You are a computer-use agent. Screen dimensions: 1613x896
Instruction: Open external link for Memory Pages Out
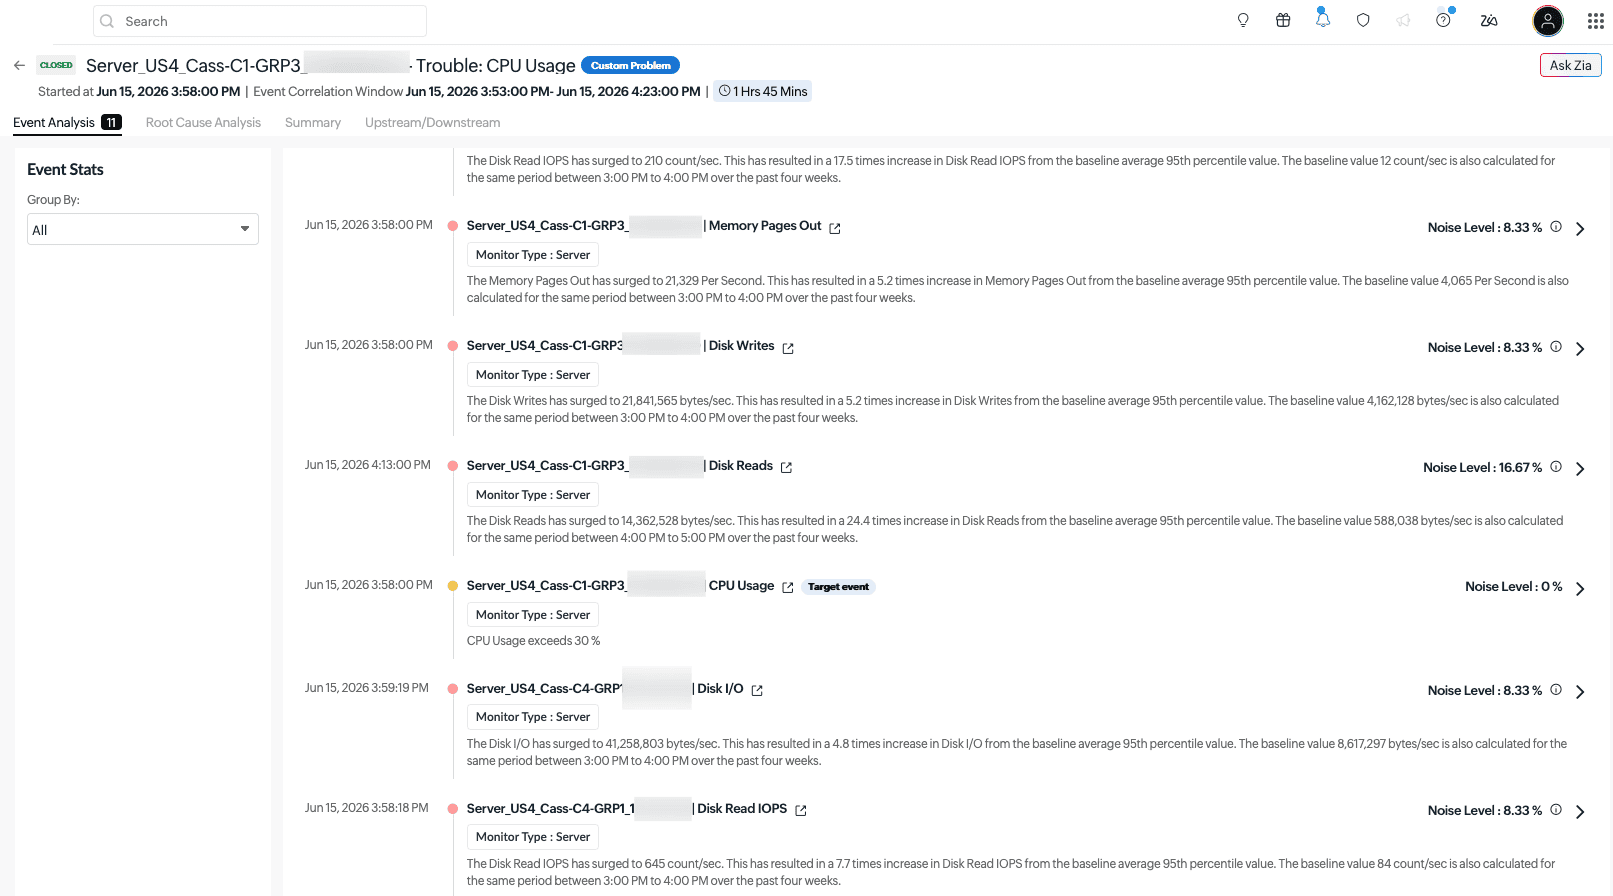(835, 229)
